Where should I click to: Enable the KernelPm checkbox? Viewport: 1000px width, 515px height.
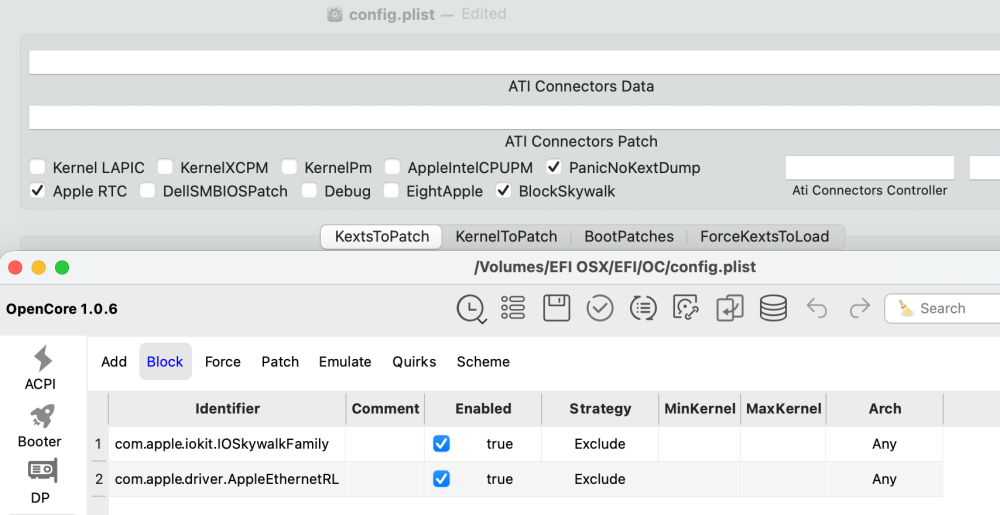click(x=290, y=167)
